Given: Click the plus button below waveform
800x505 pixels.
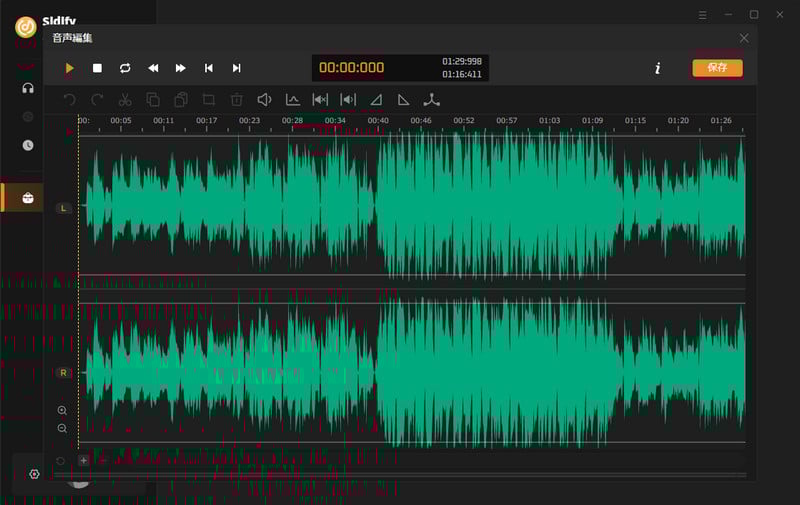Looking at the screenshot, I should [84, 461].
